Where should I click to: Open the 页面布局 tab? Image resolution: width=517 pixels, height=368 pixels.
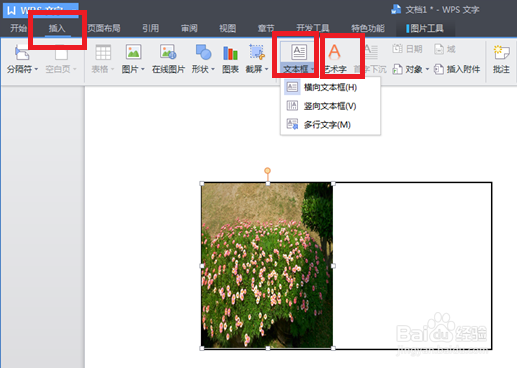coord(104,28)
